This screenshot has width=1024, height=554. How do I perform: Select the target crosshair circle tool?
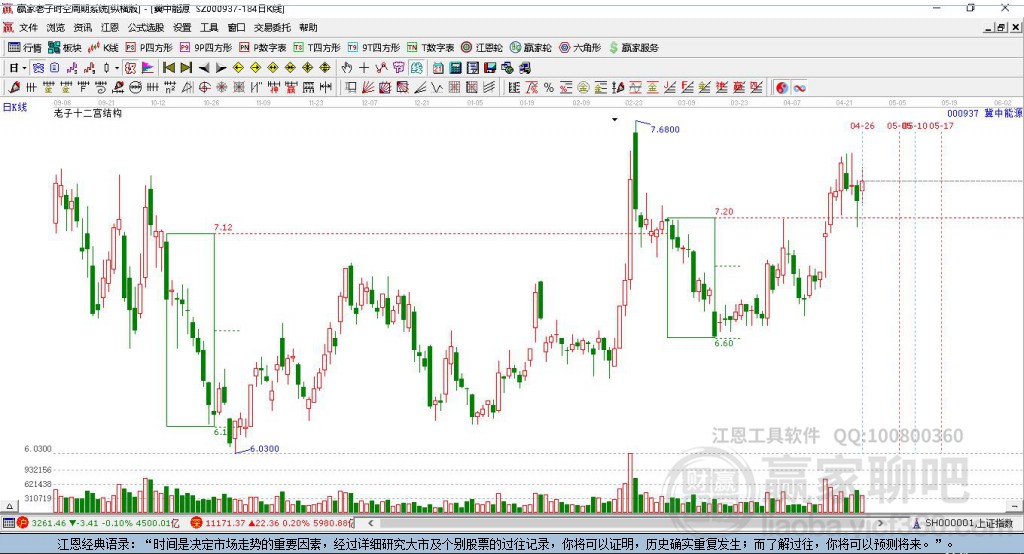click(204, 88)
